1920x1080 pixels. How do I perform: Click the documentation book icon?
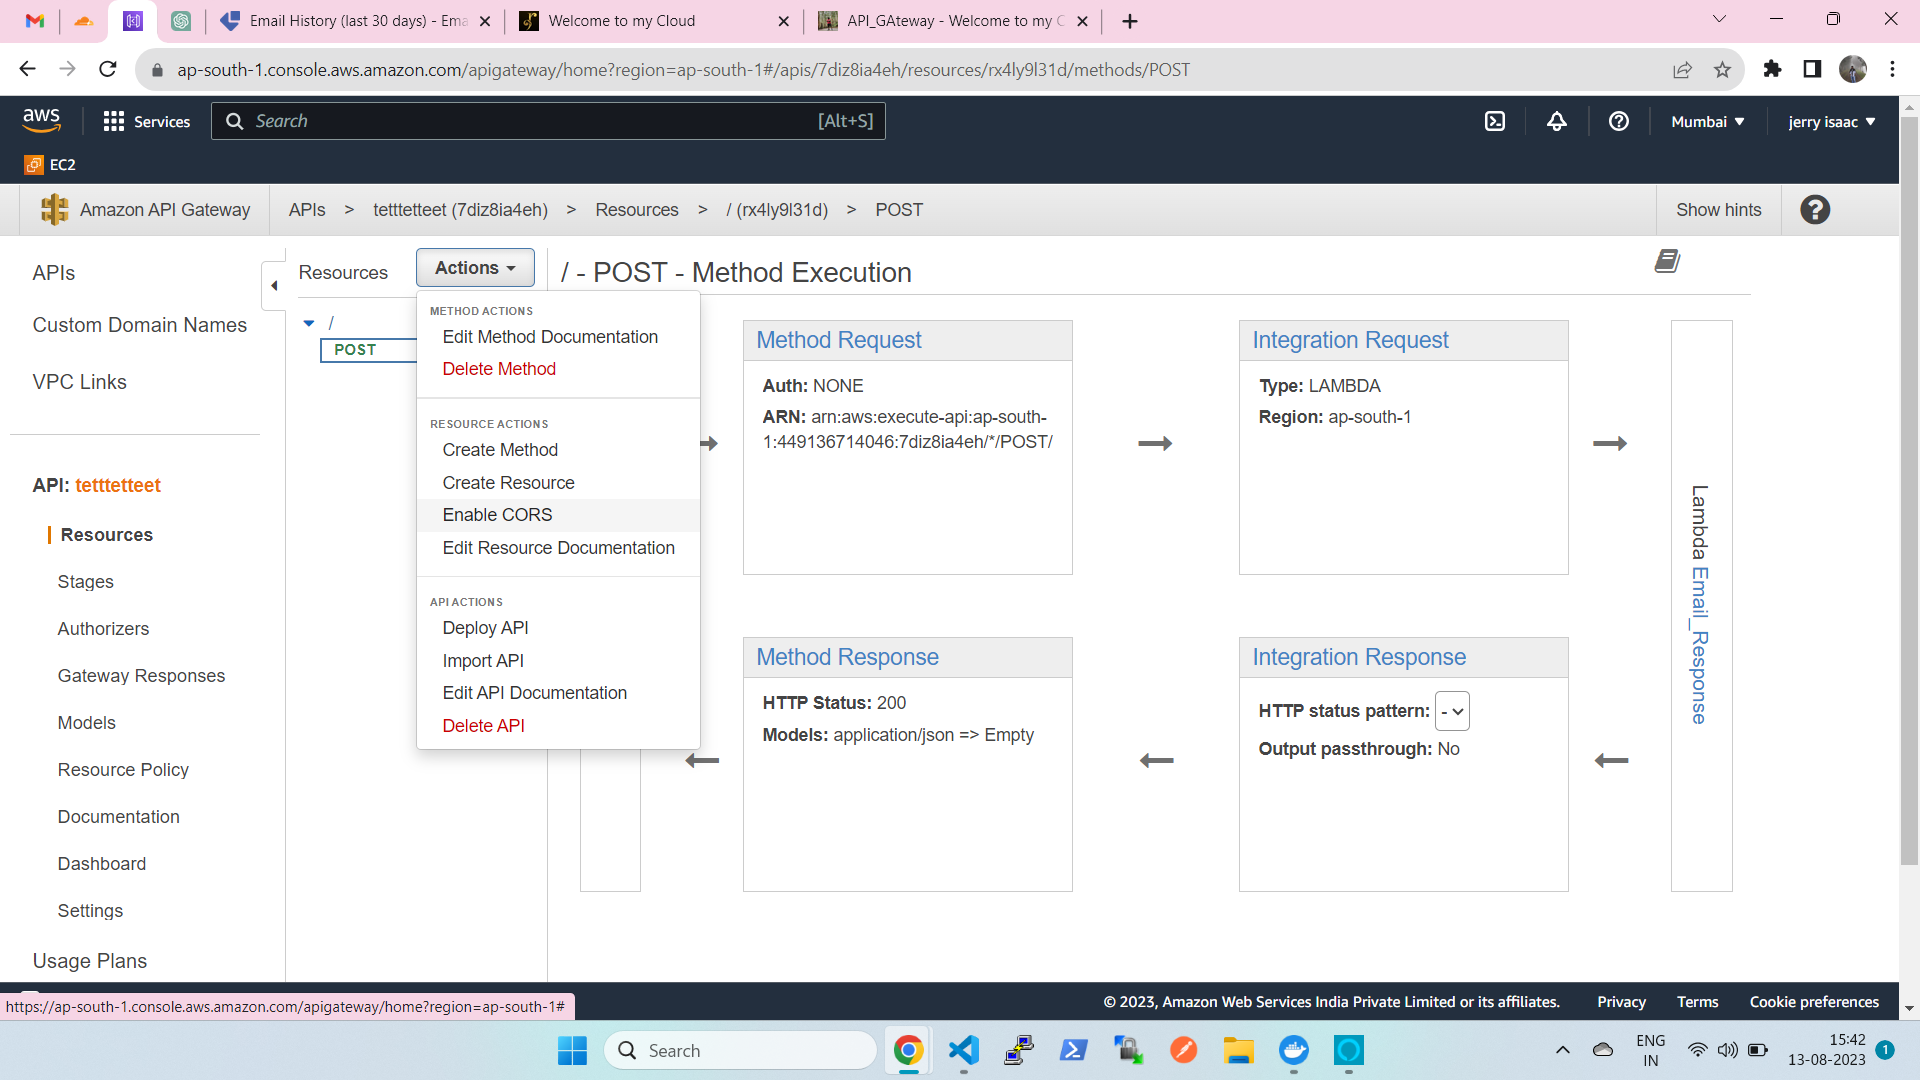(1667, 261)
